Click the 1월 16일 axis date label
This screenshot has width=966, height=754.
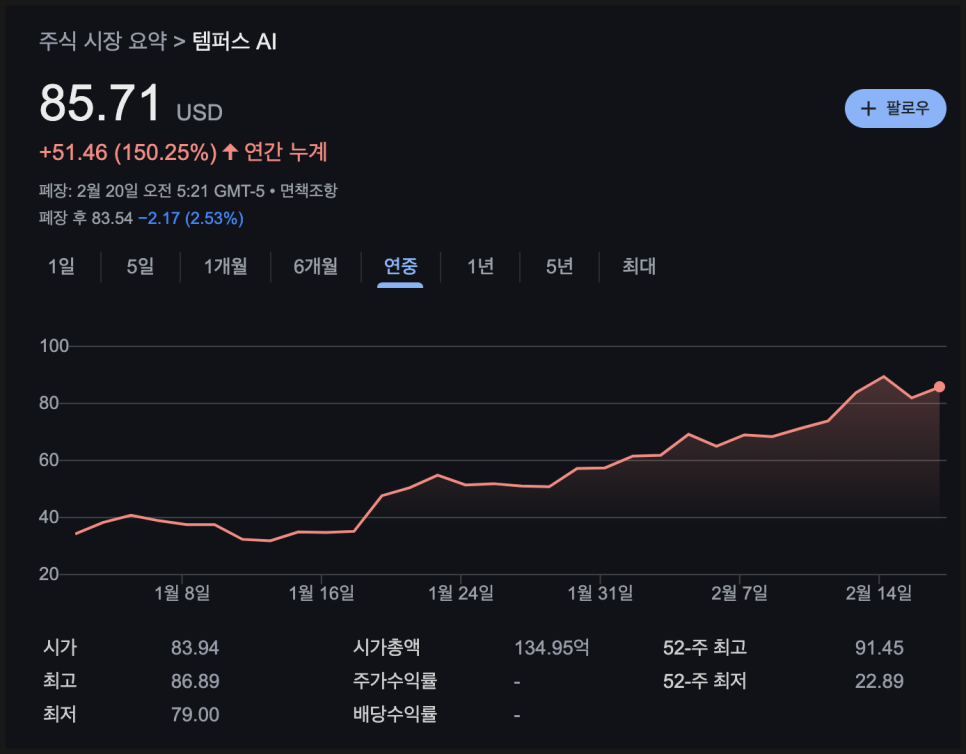(x=322, y=593)
